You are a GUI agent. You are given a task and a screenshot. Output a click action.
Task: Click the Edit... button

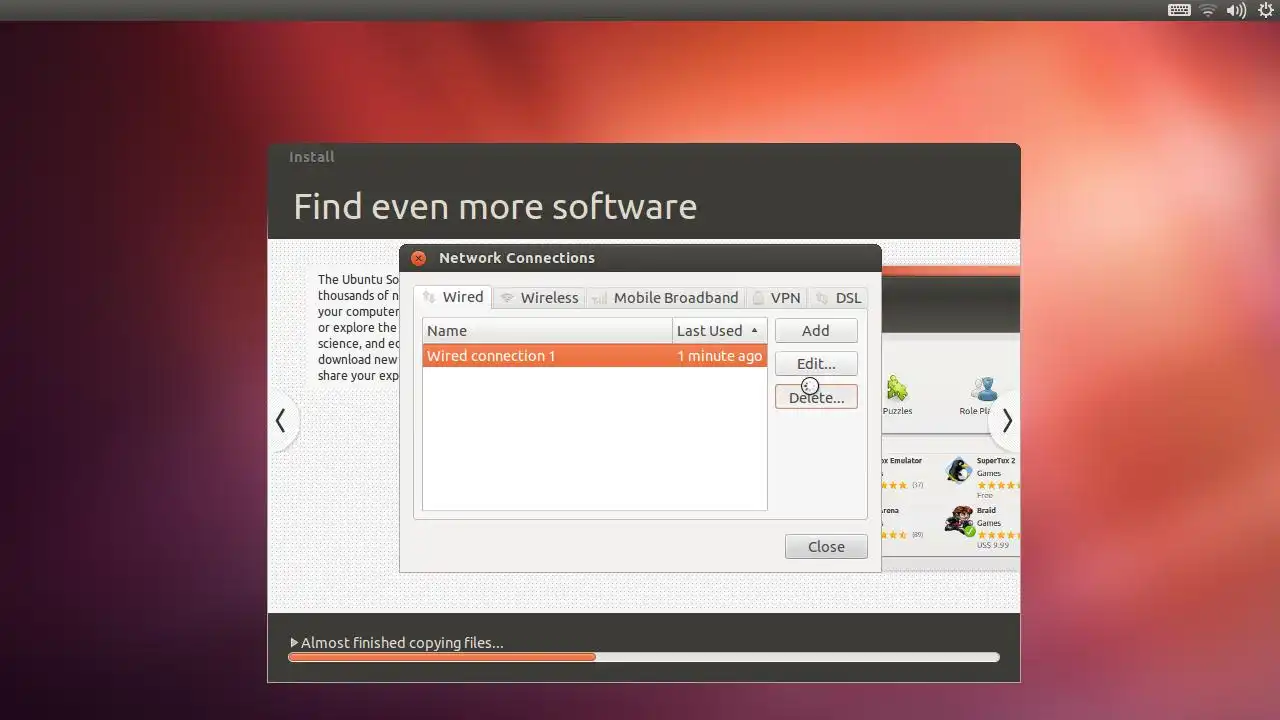816,363
